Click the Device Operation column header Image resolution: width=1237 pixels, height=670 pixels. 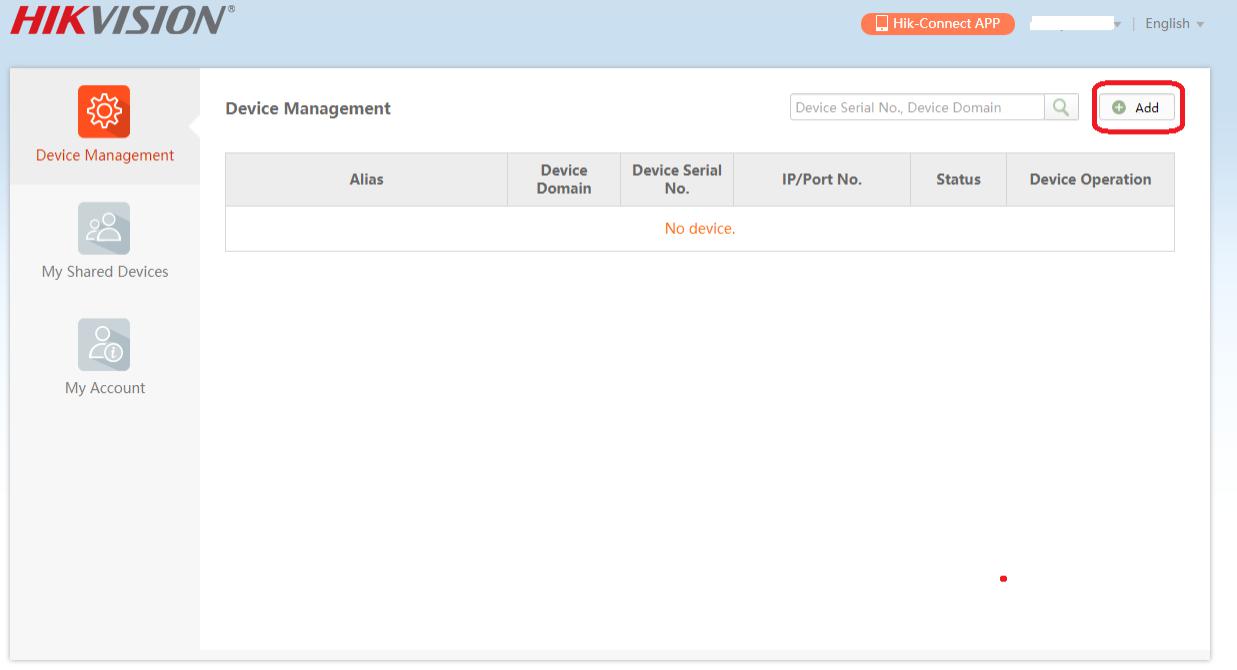tap(1090, 180)
